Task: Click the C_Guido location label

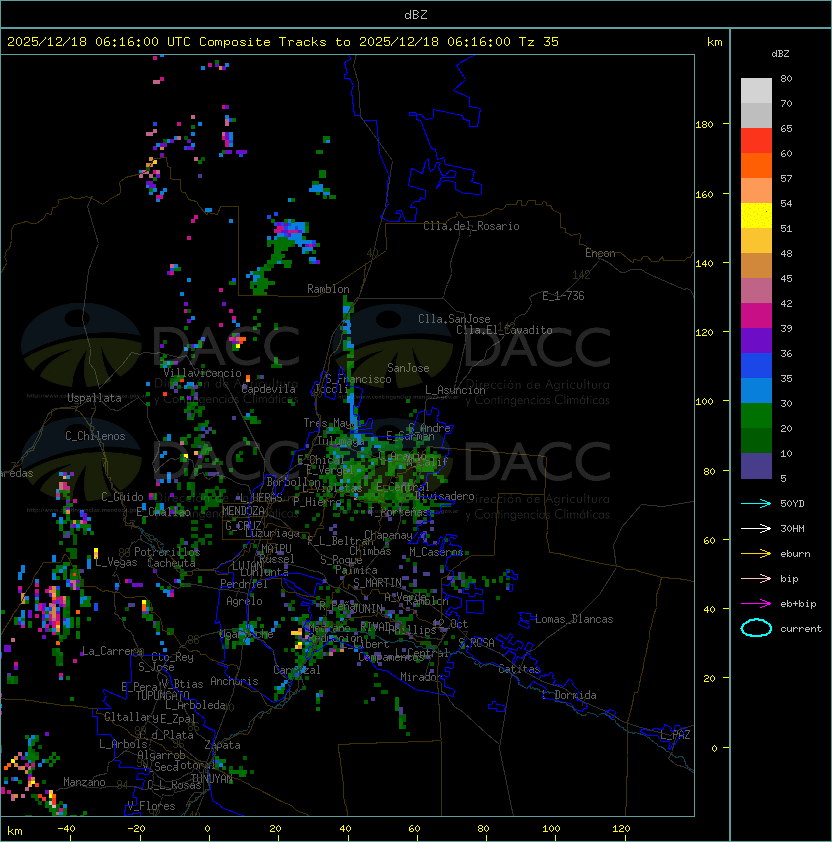Action: (122, 497)
